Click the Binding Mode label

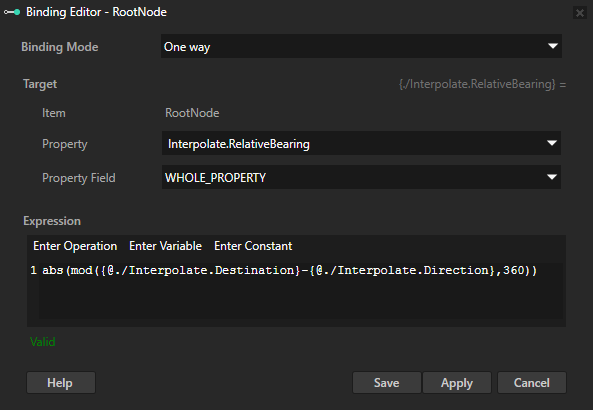click(60, 47)
